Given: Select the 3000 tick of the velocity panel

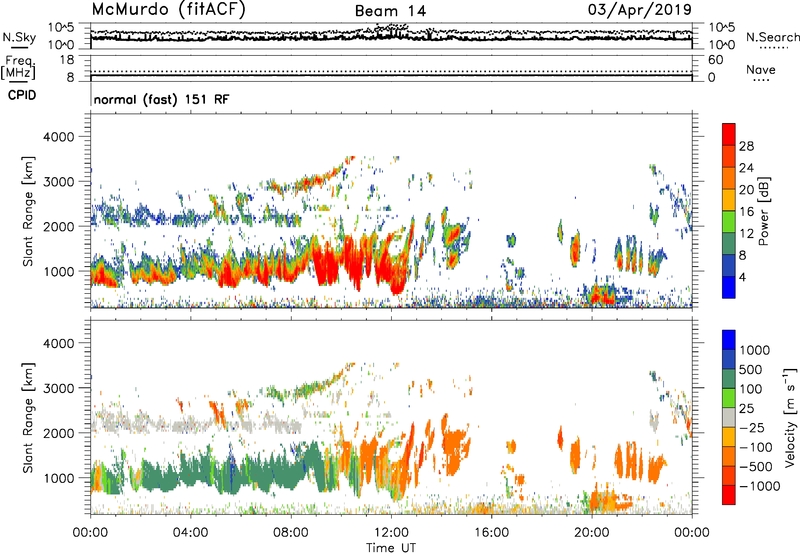Looking at the screenshot, I should 58,388.
